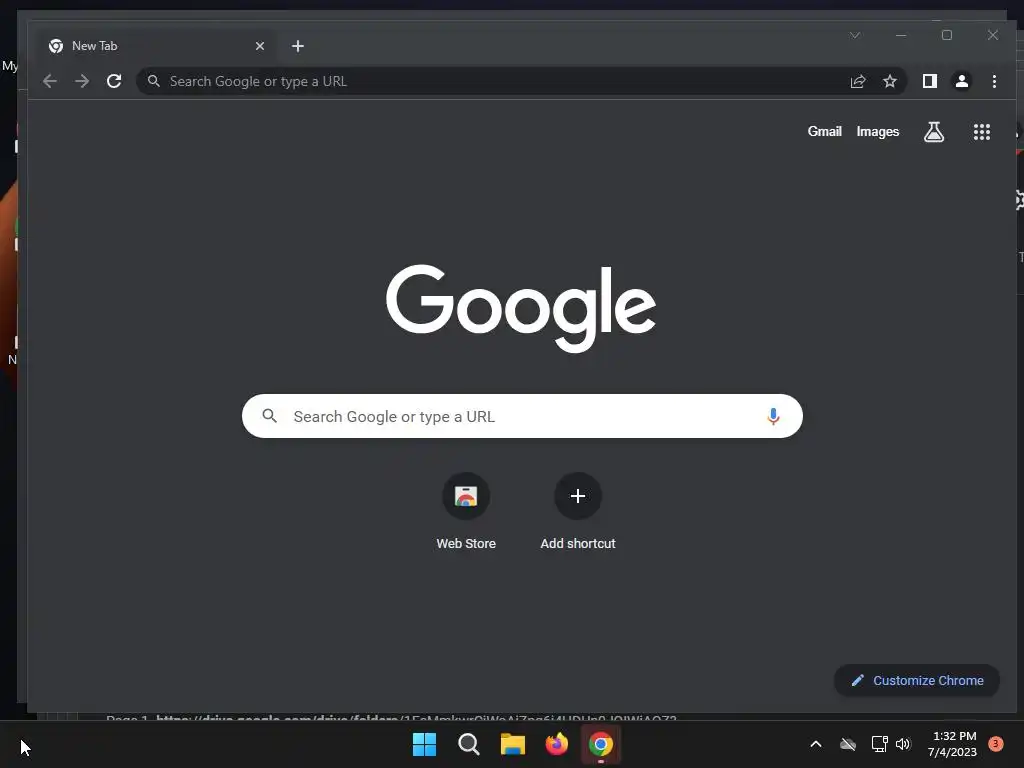Start voice search with microphone icon
Screen dimensions: 1024x768
[x=773, y=416]
